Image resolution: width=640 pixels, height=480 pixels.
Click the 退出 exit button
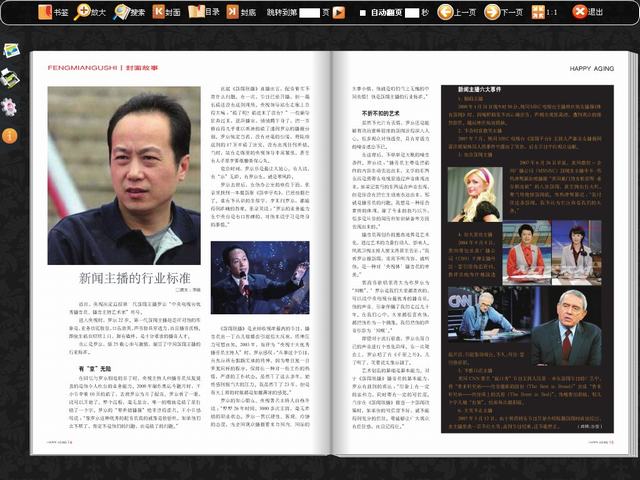(587, 12)
